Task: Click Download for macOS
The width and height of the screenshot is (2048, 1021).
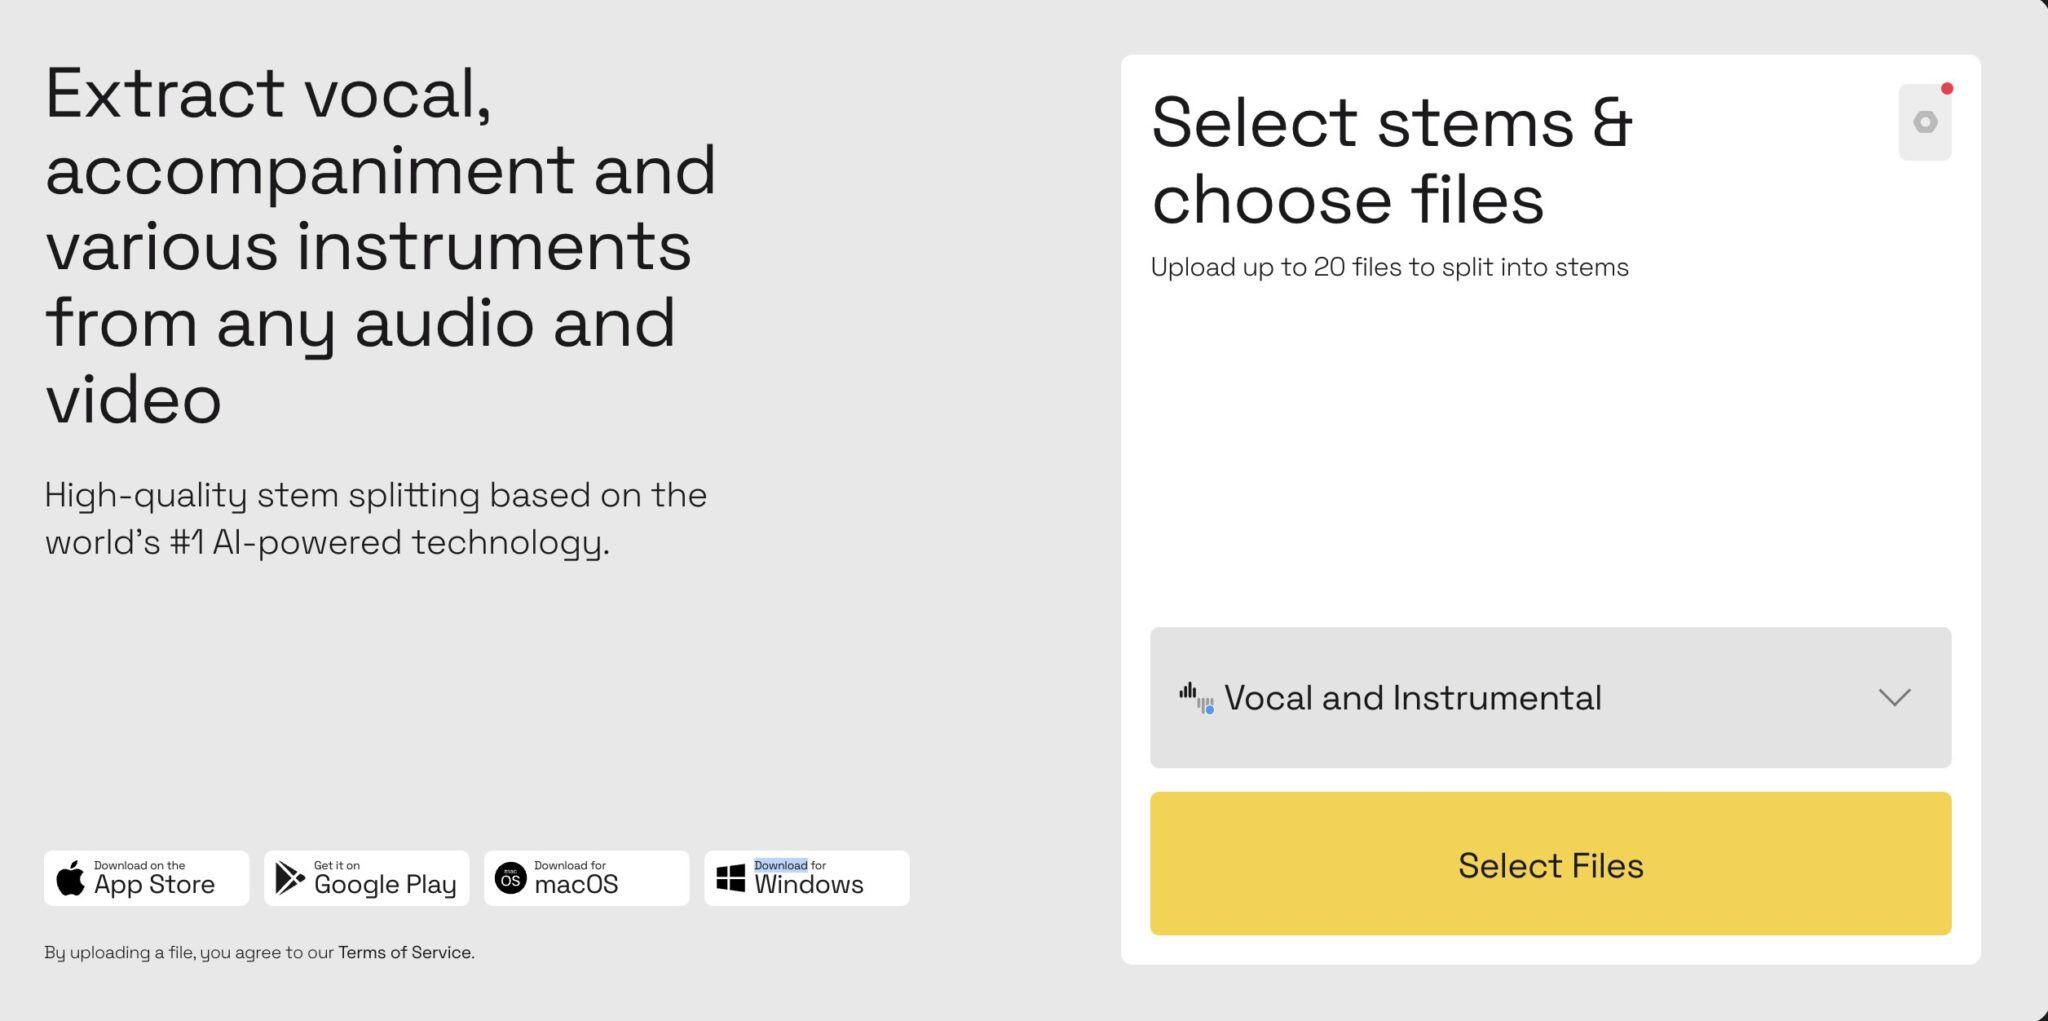Action: click(x=585, y=877)
